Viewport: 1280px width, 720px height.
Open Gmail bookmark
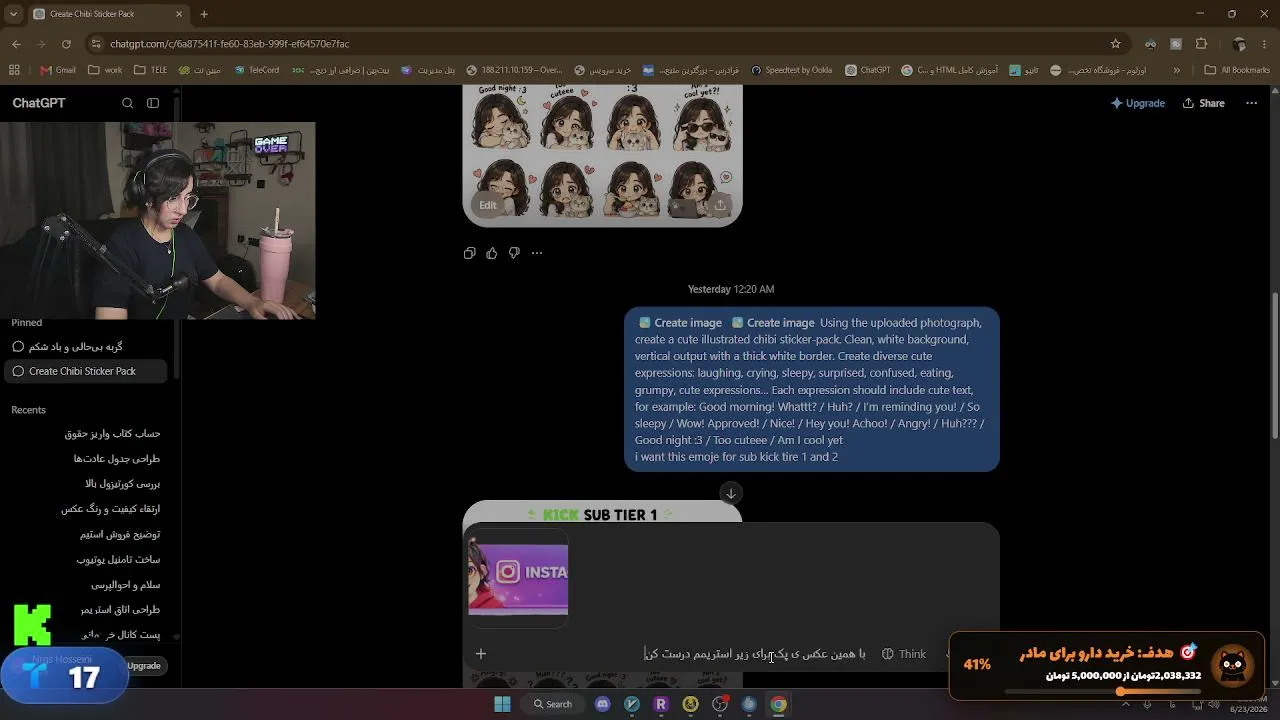[x=58, y=70]
